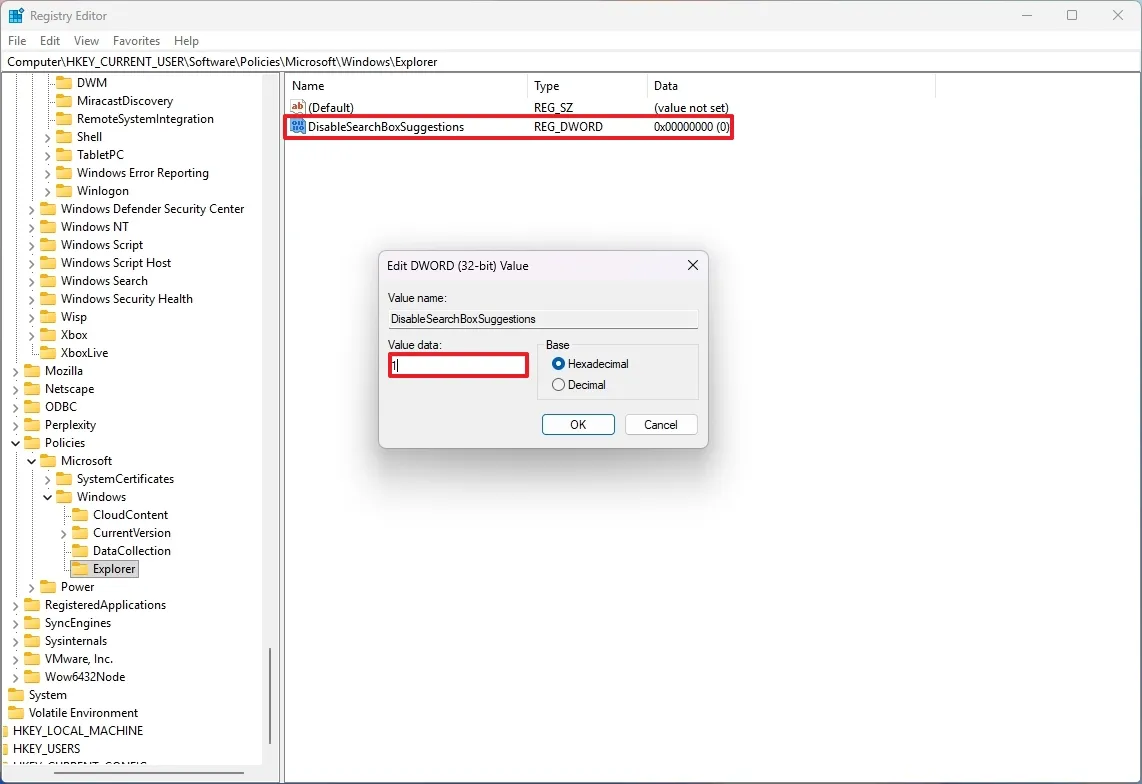Click Cancel to dismiss the dialog
This screenshot has height=784, width=1142.
pos(660,424)
